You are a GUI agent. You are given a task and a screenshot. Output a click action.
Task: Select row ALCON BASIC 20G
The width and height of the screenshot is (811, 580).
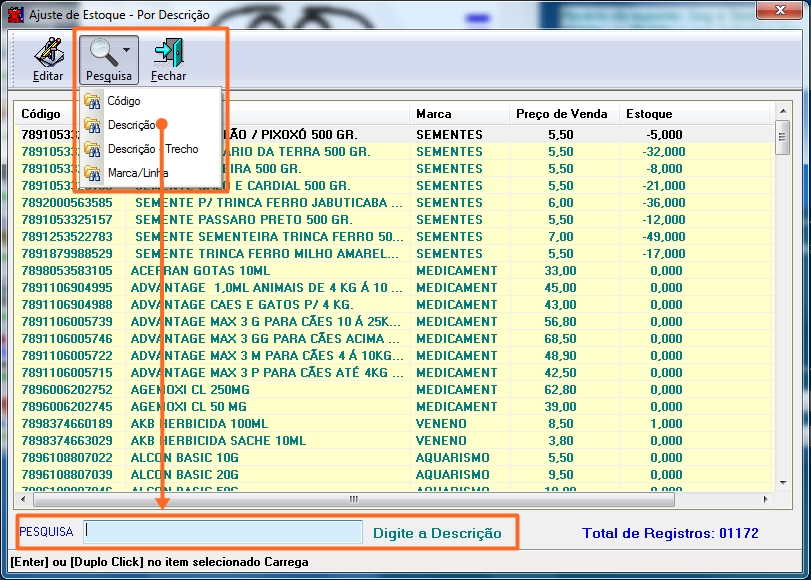coord(394,475)
